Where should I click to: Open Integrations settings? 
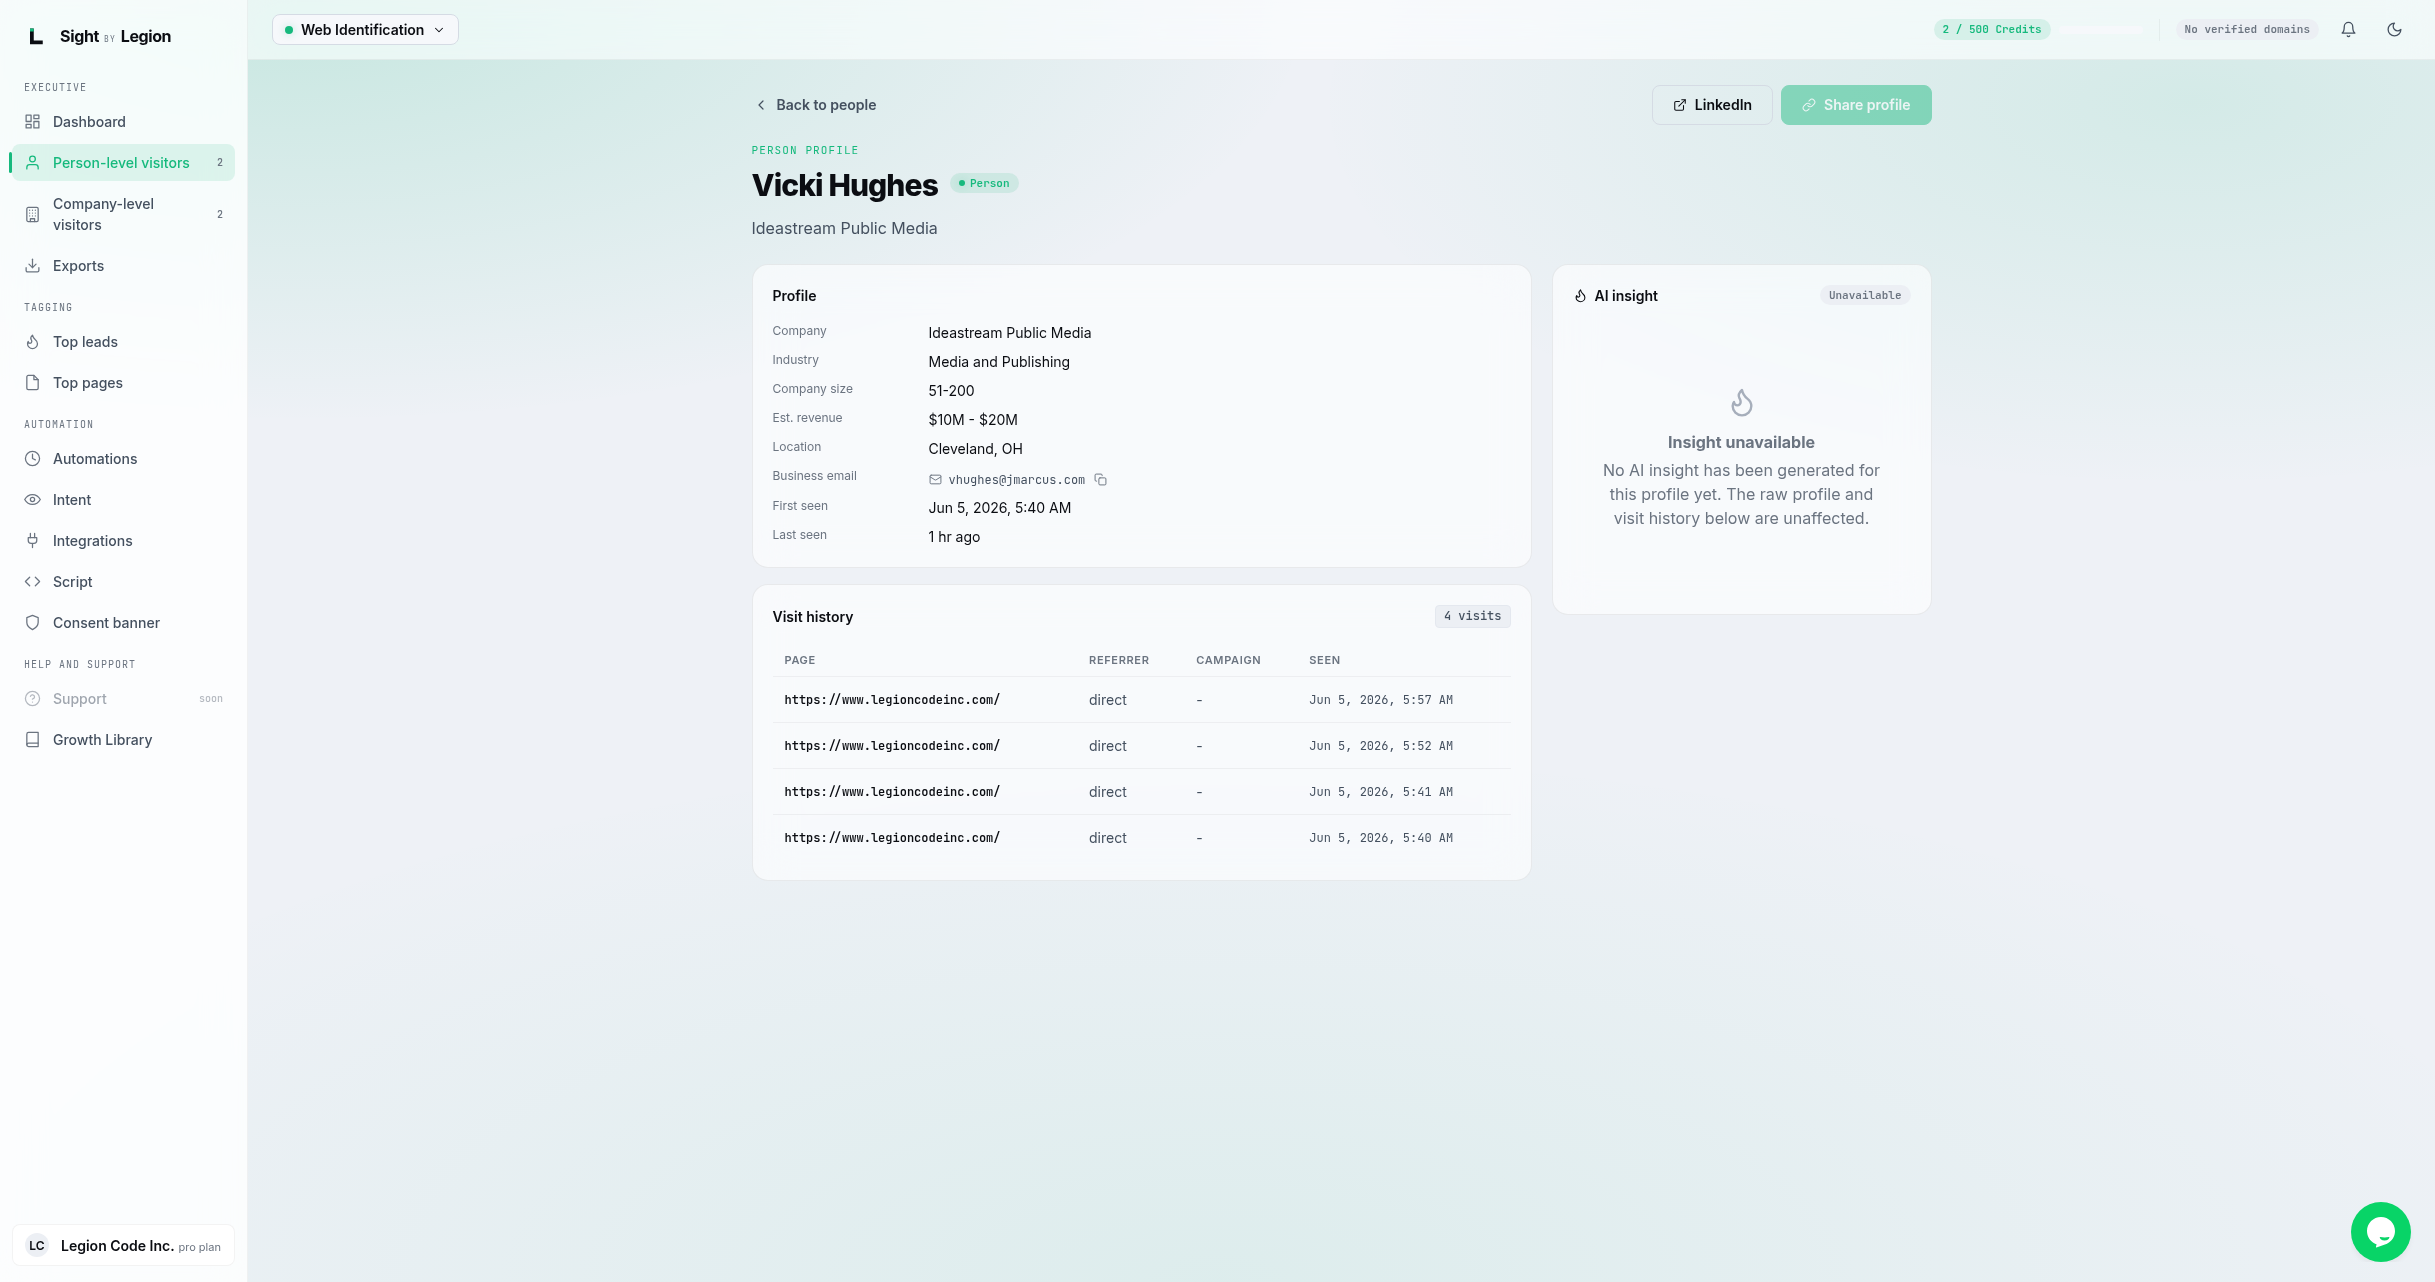pyautogui.click(x=123, y=541)
